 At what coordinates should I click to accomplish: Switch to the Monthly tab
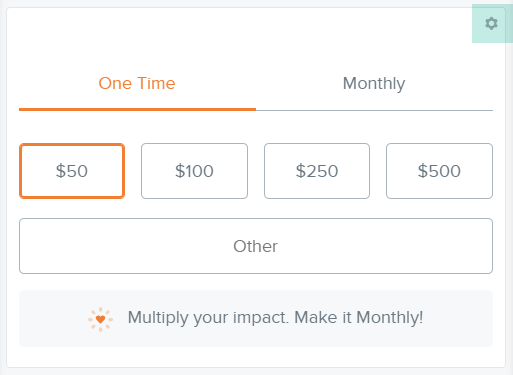click(374, 83)
